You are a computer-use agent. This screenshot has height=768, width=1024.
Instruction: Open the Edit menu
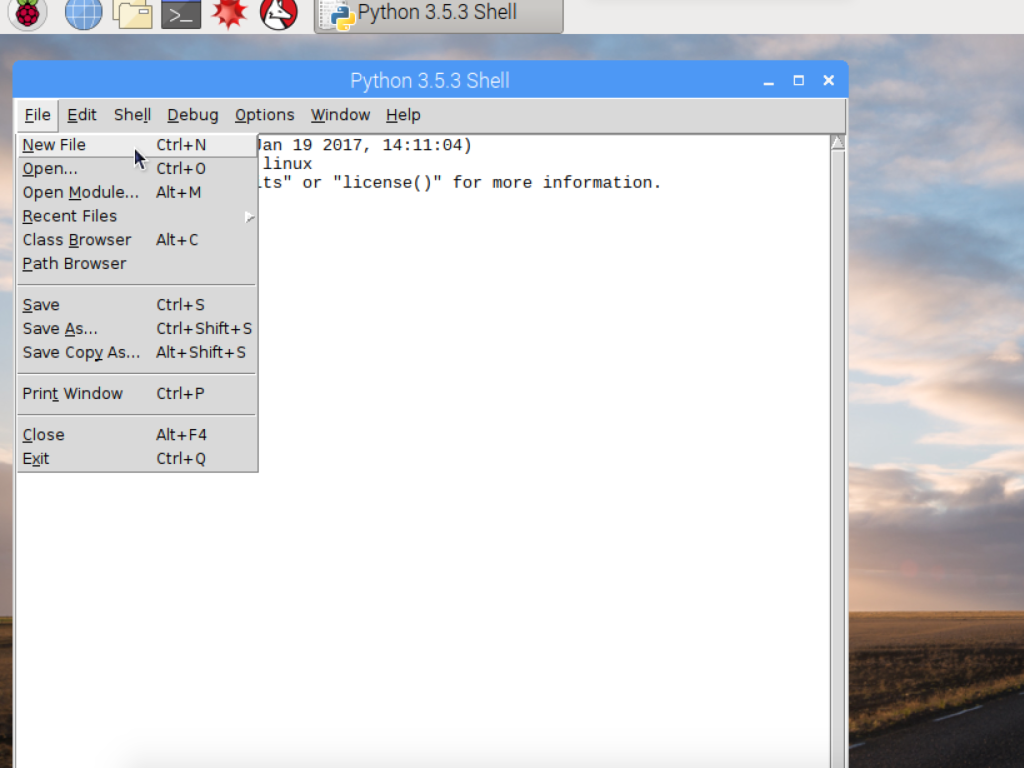[82, 116]
